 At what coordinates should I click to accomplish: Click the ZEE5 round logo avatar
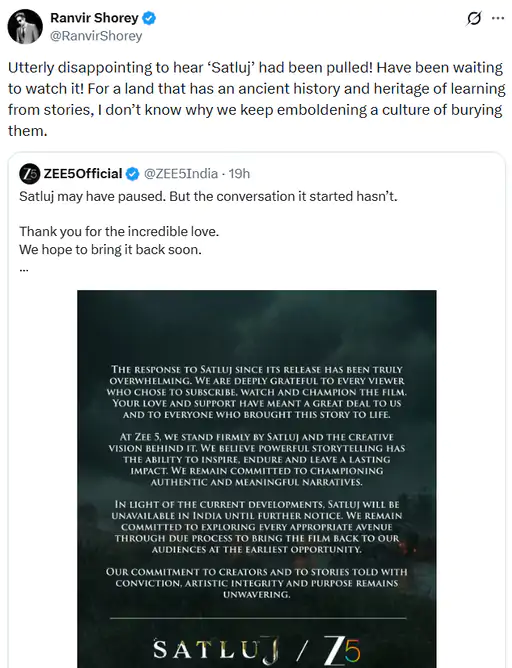click(29, 174)
